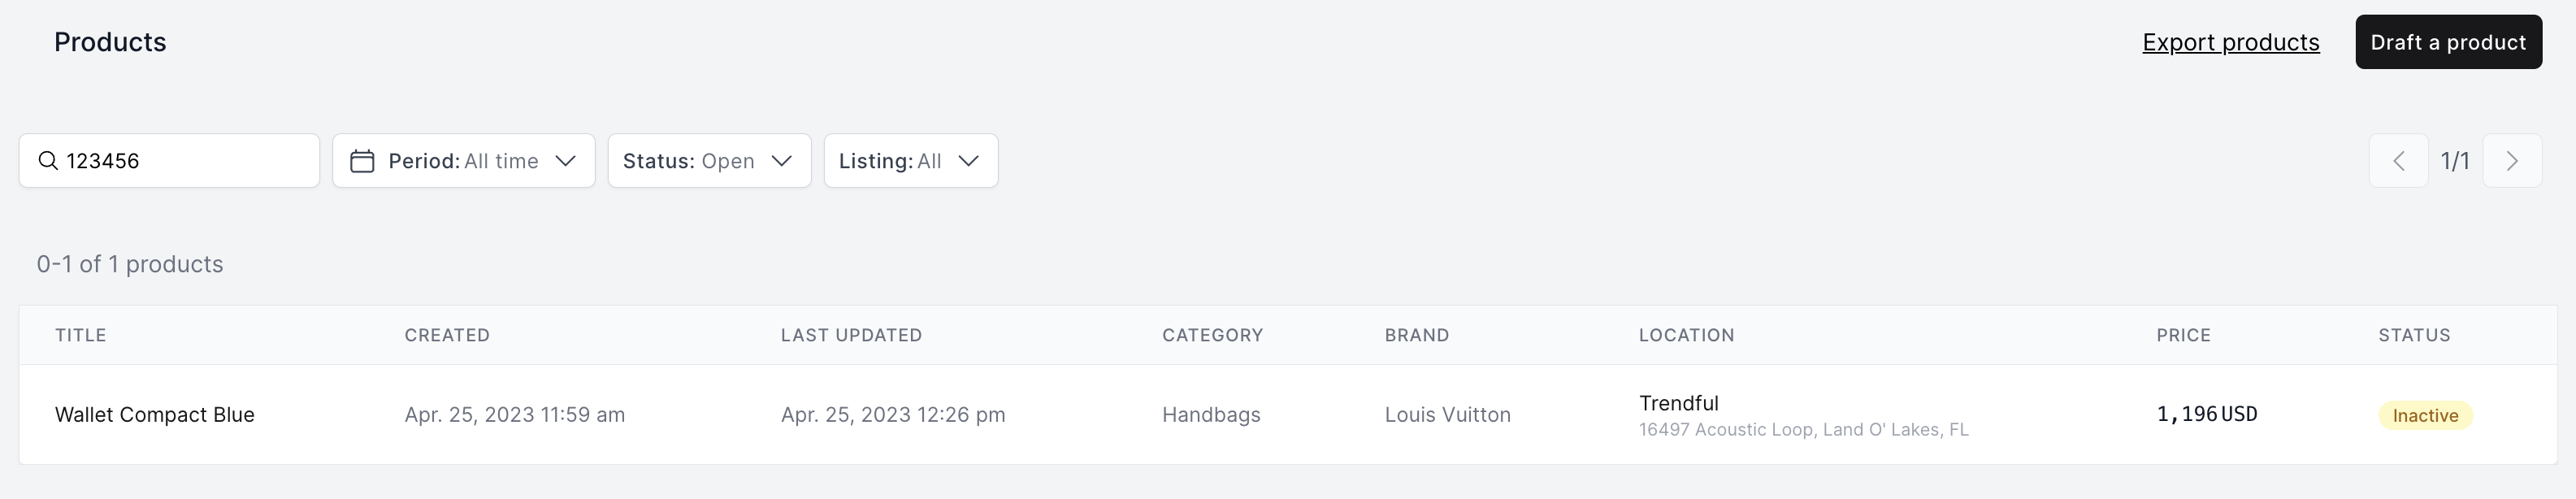Viewport: 2576px width, 499px height.
Task: Sort by the Title column header
Action: (x=81, y=335)
